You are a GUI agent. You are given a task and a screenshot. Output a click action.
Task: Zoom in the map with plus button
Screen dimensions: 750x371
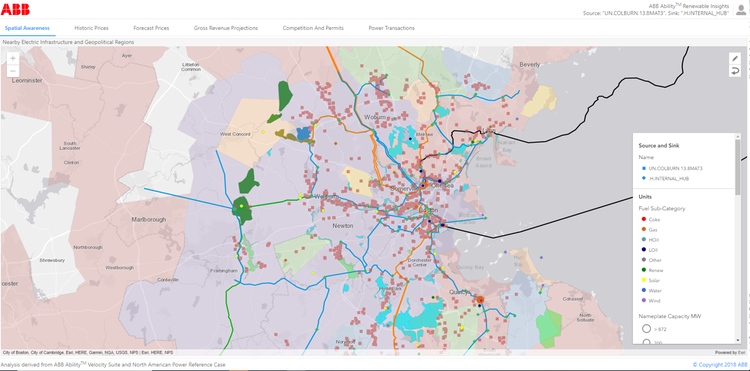coord(12,58)
